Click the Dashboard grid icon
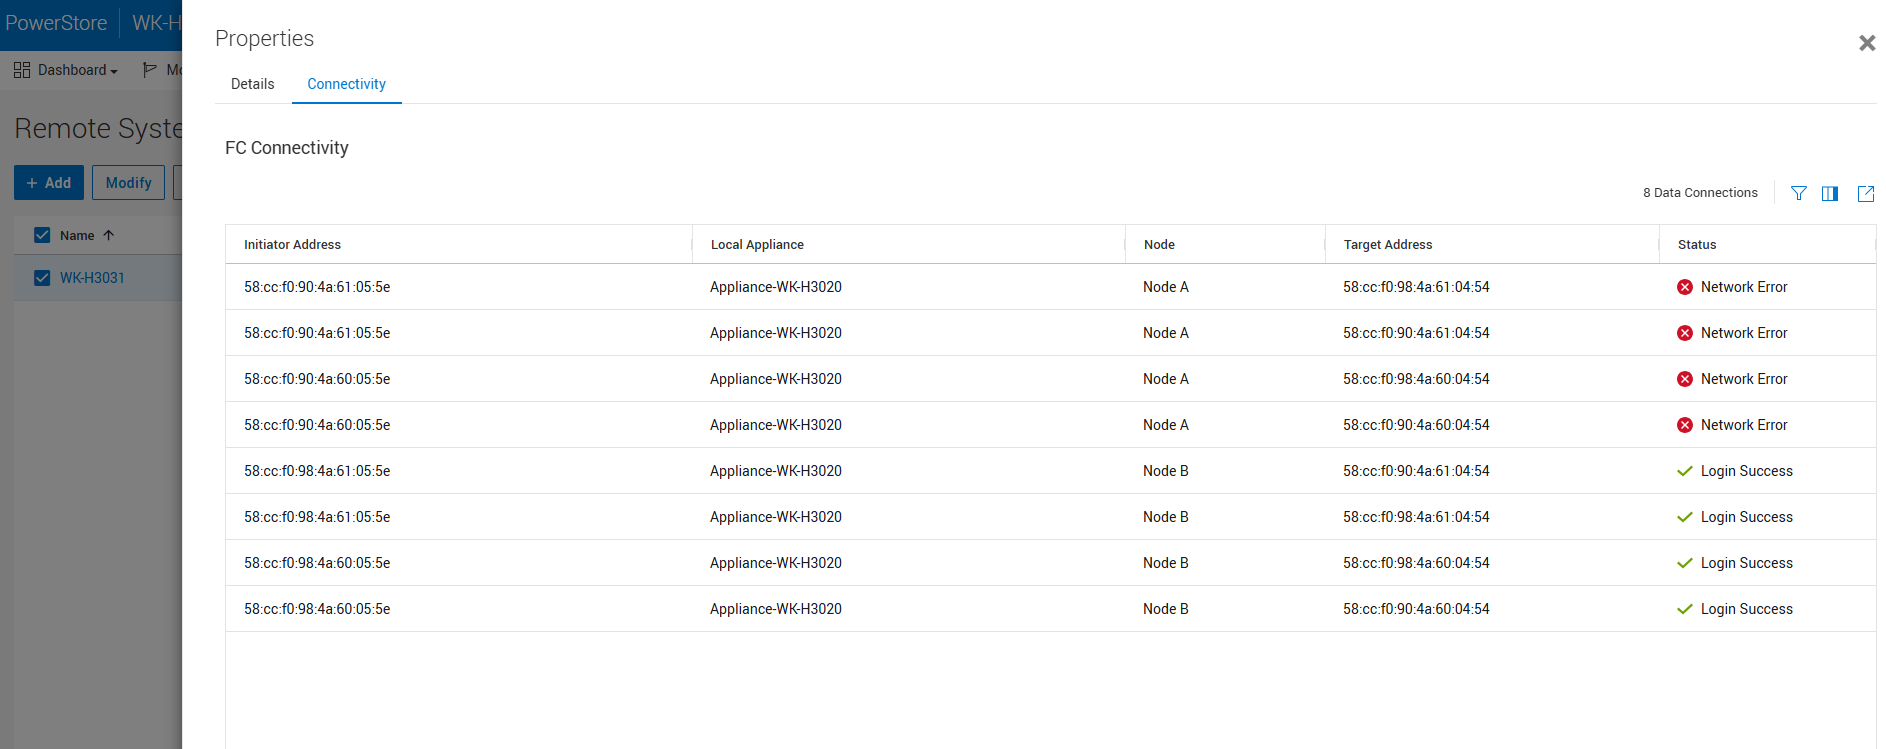Screen dimensions: 1886x749 (22, 70)
